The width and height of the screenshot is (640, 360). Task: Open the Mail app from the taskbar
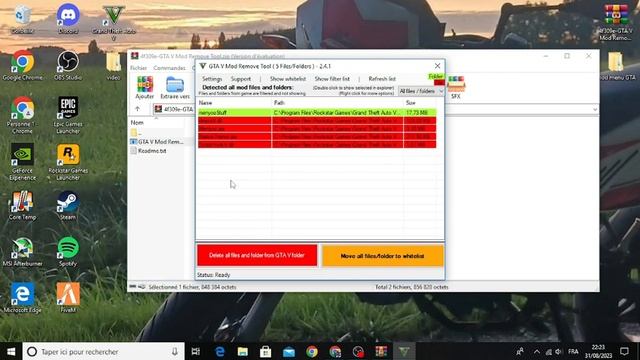point(289,351)
